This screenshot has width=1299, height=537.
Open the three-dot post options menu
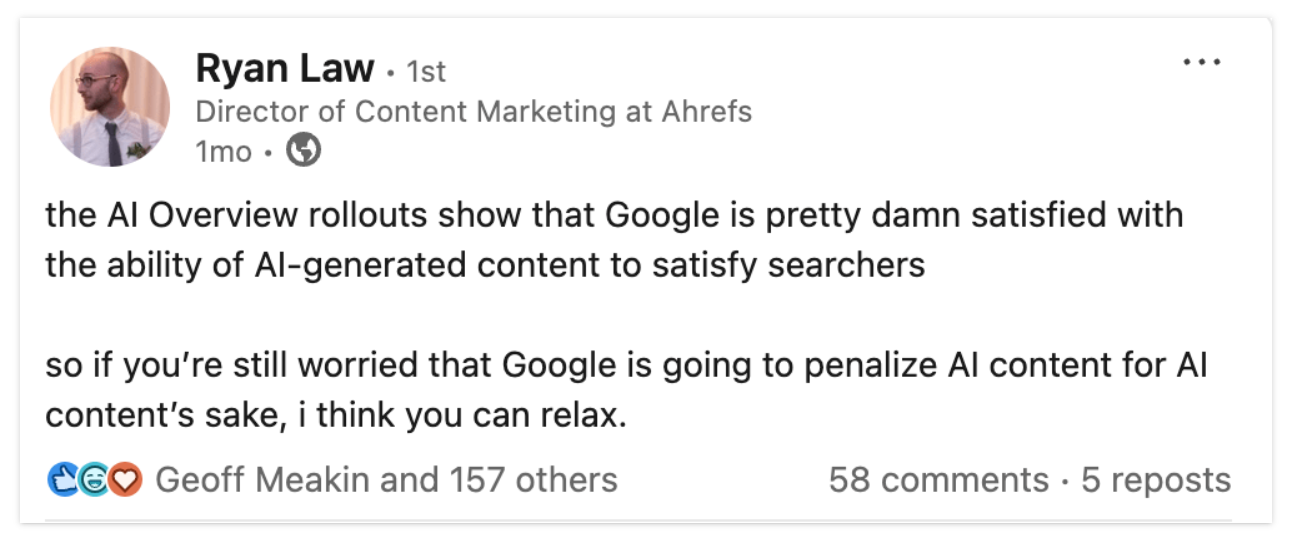[x=1201, y=62]
